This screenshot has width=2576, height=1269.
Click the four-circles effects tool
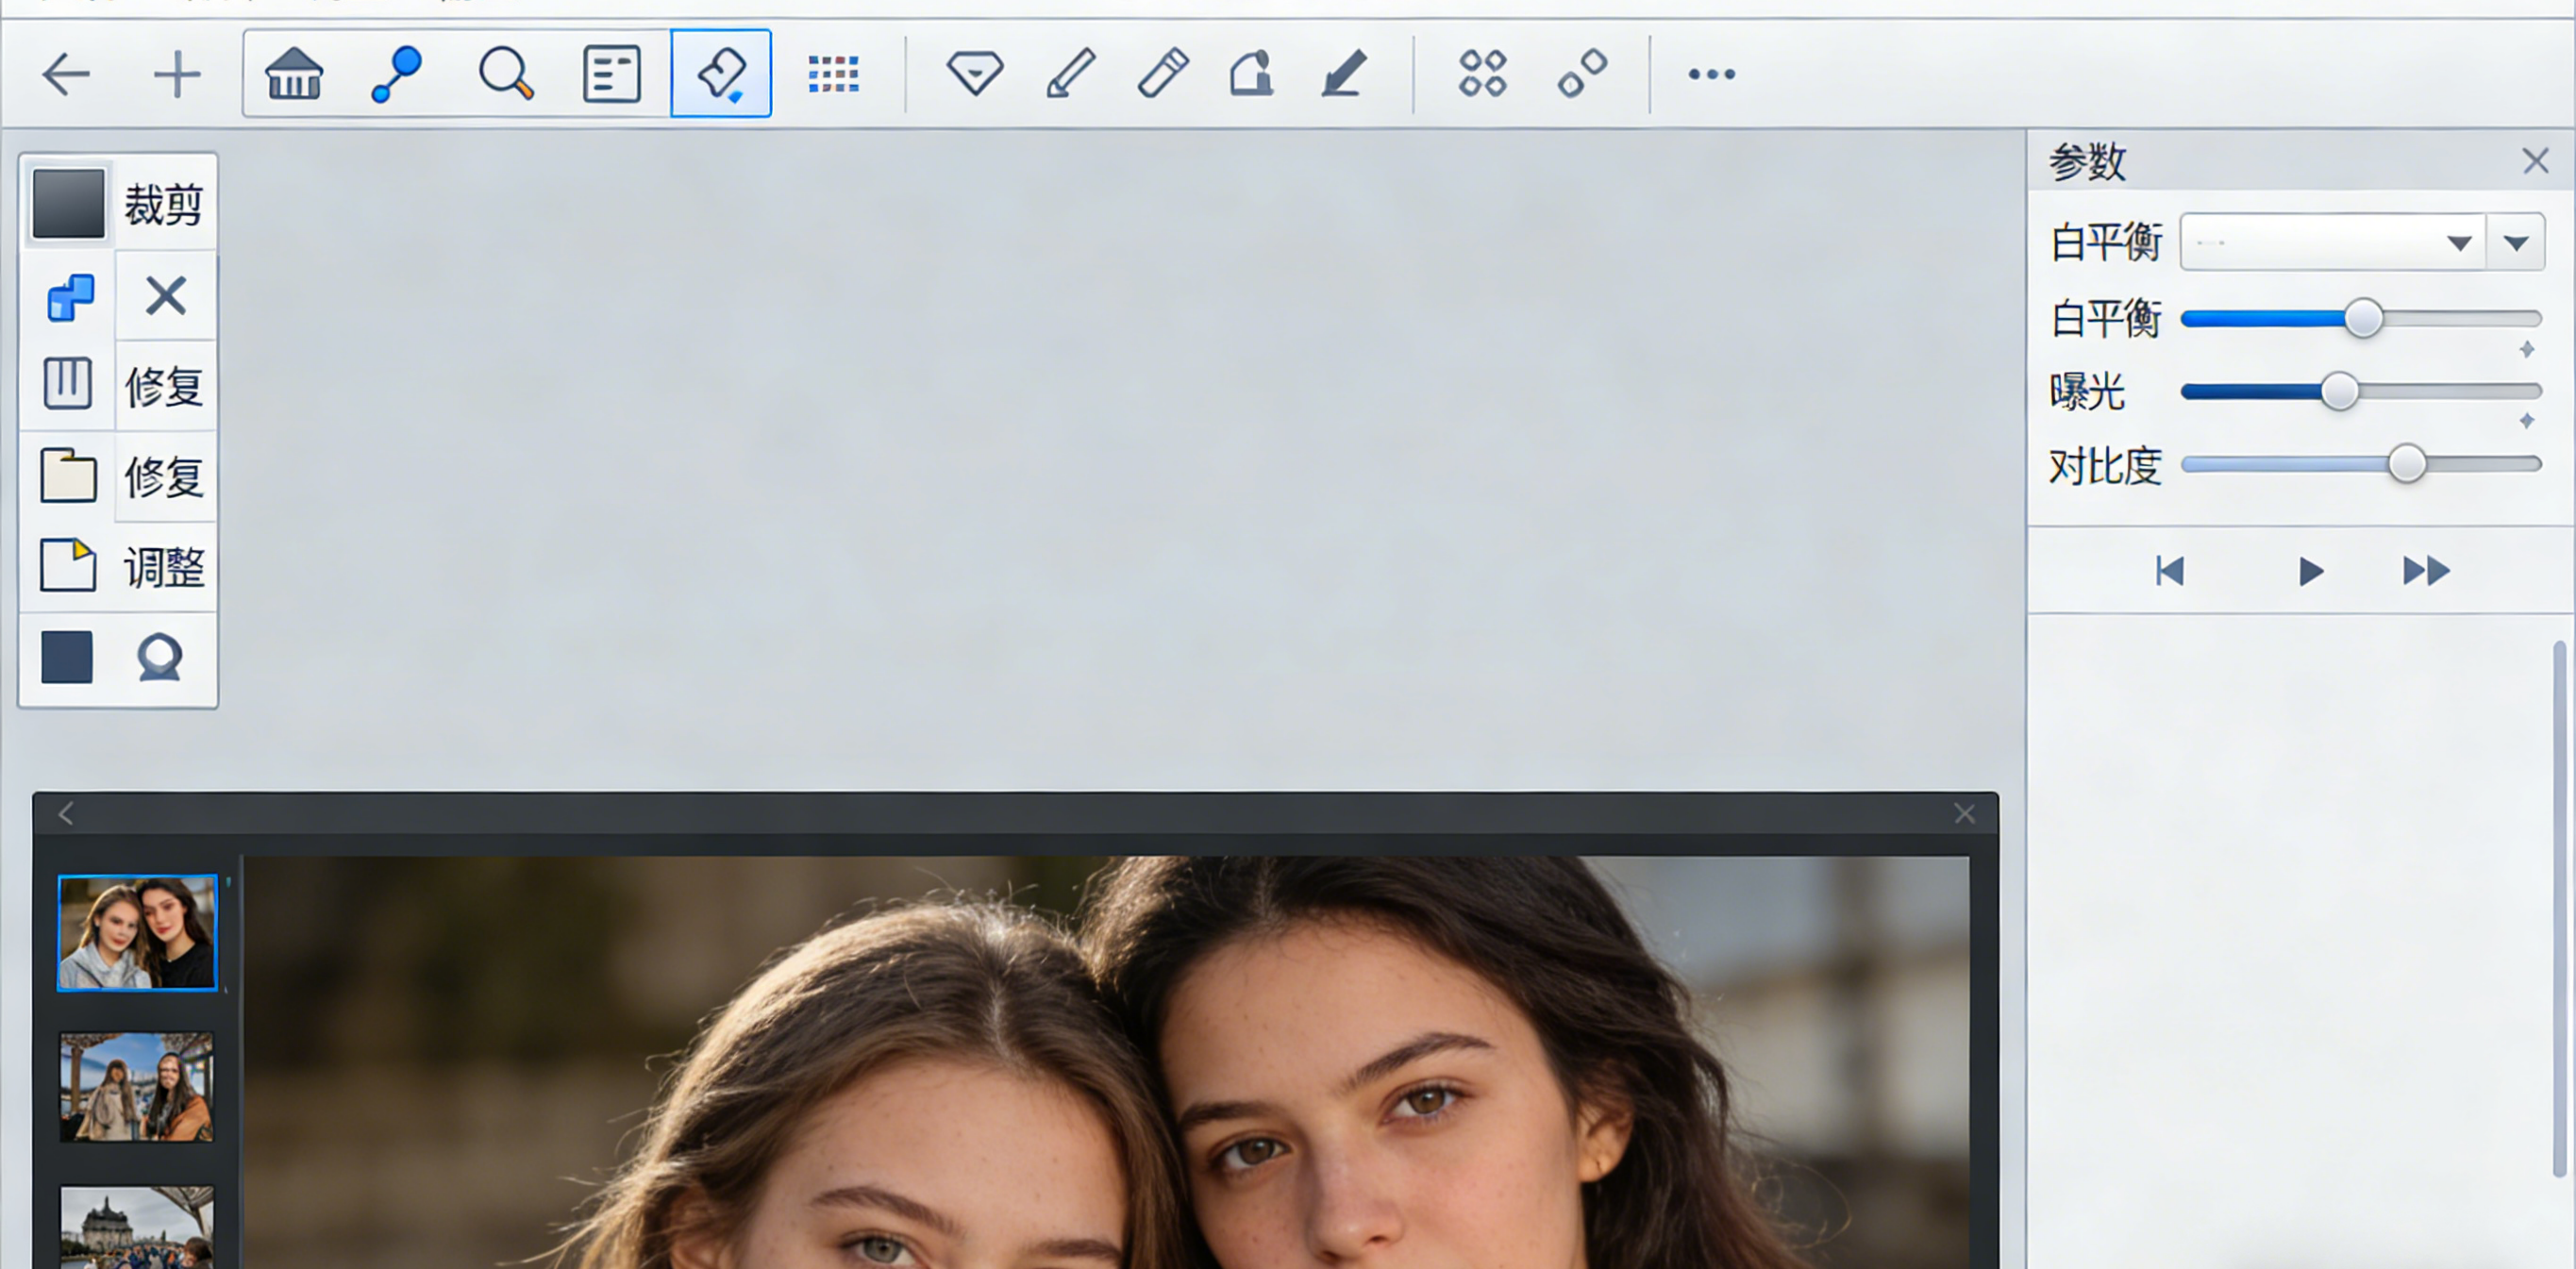(x=1483, y=73)
